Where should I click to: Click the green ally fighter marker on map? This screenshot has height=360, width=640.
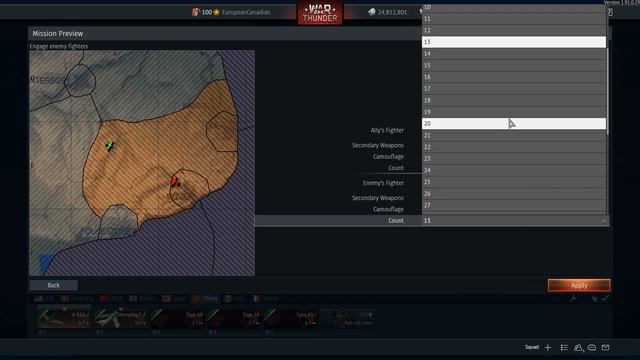[109, 145]
